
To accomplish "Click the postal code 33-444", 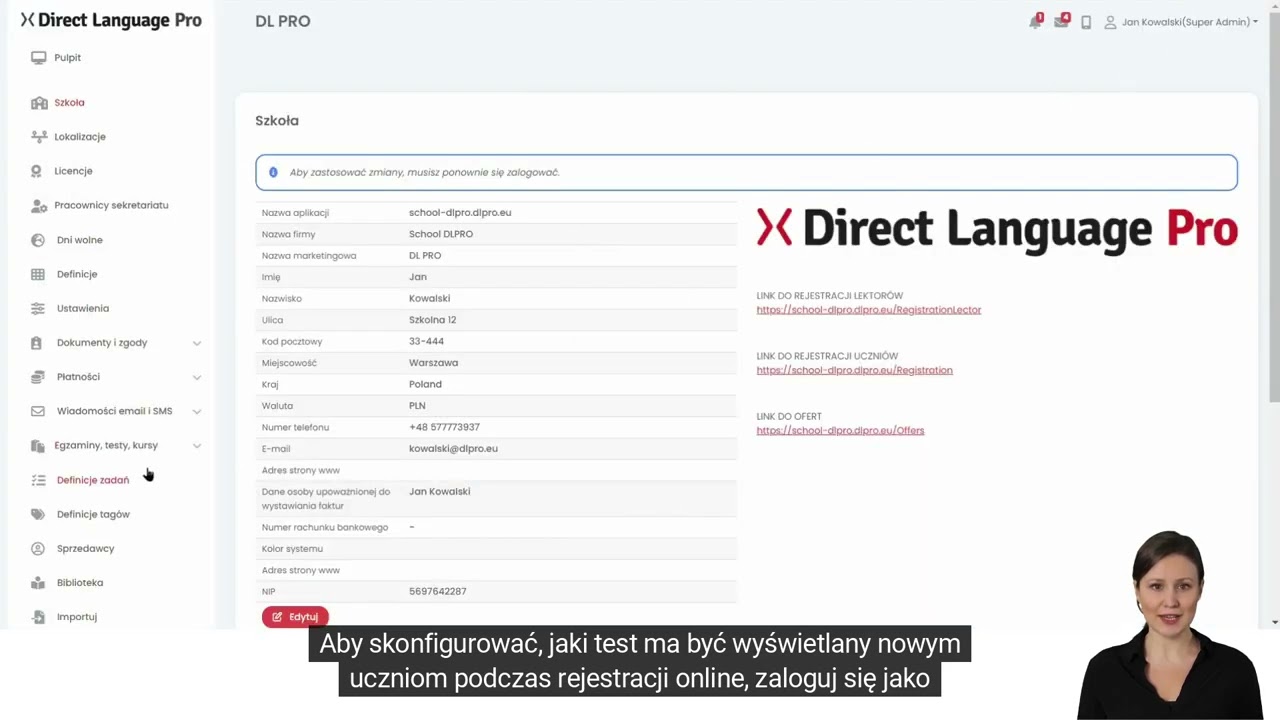I will (x=426, y=342).
